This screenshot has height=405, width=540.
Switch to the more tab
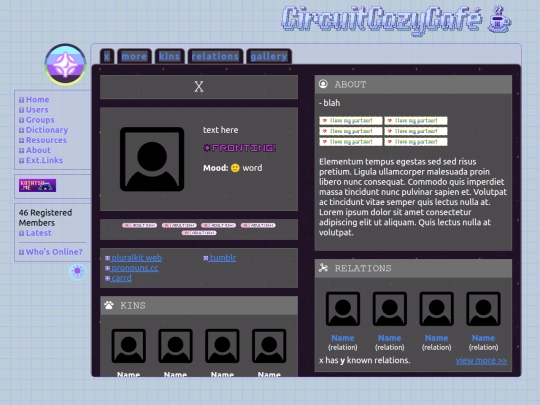pos(134,56)
